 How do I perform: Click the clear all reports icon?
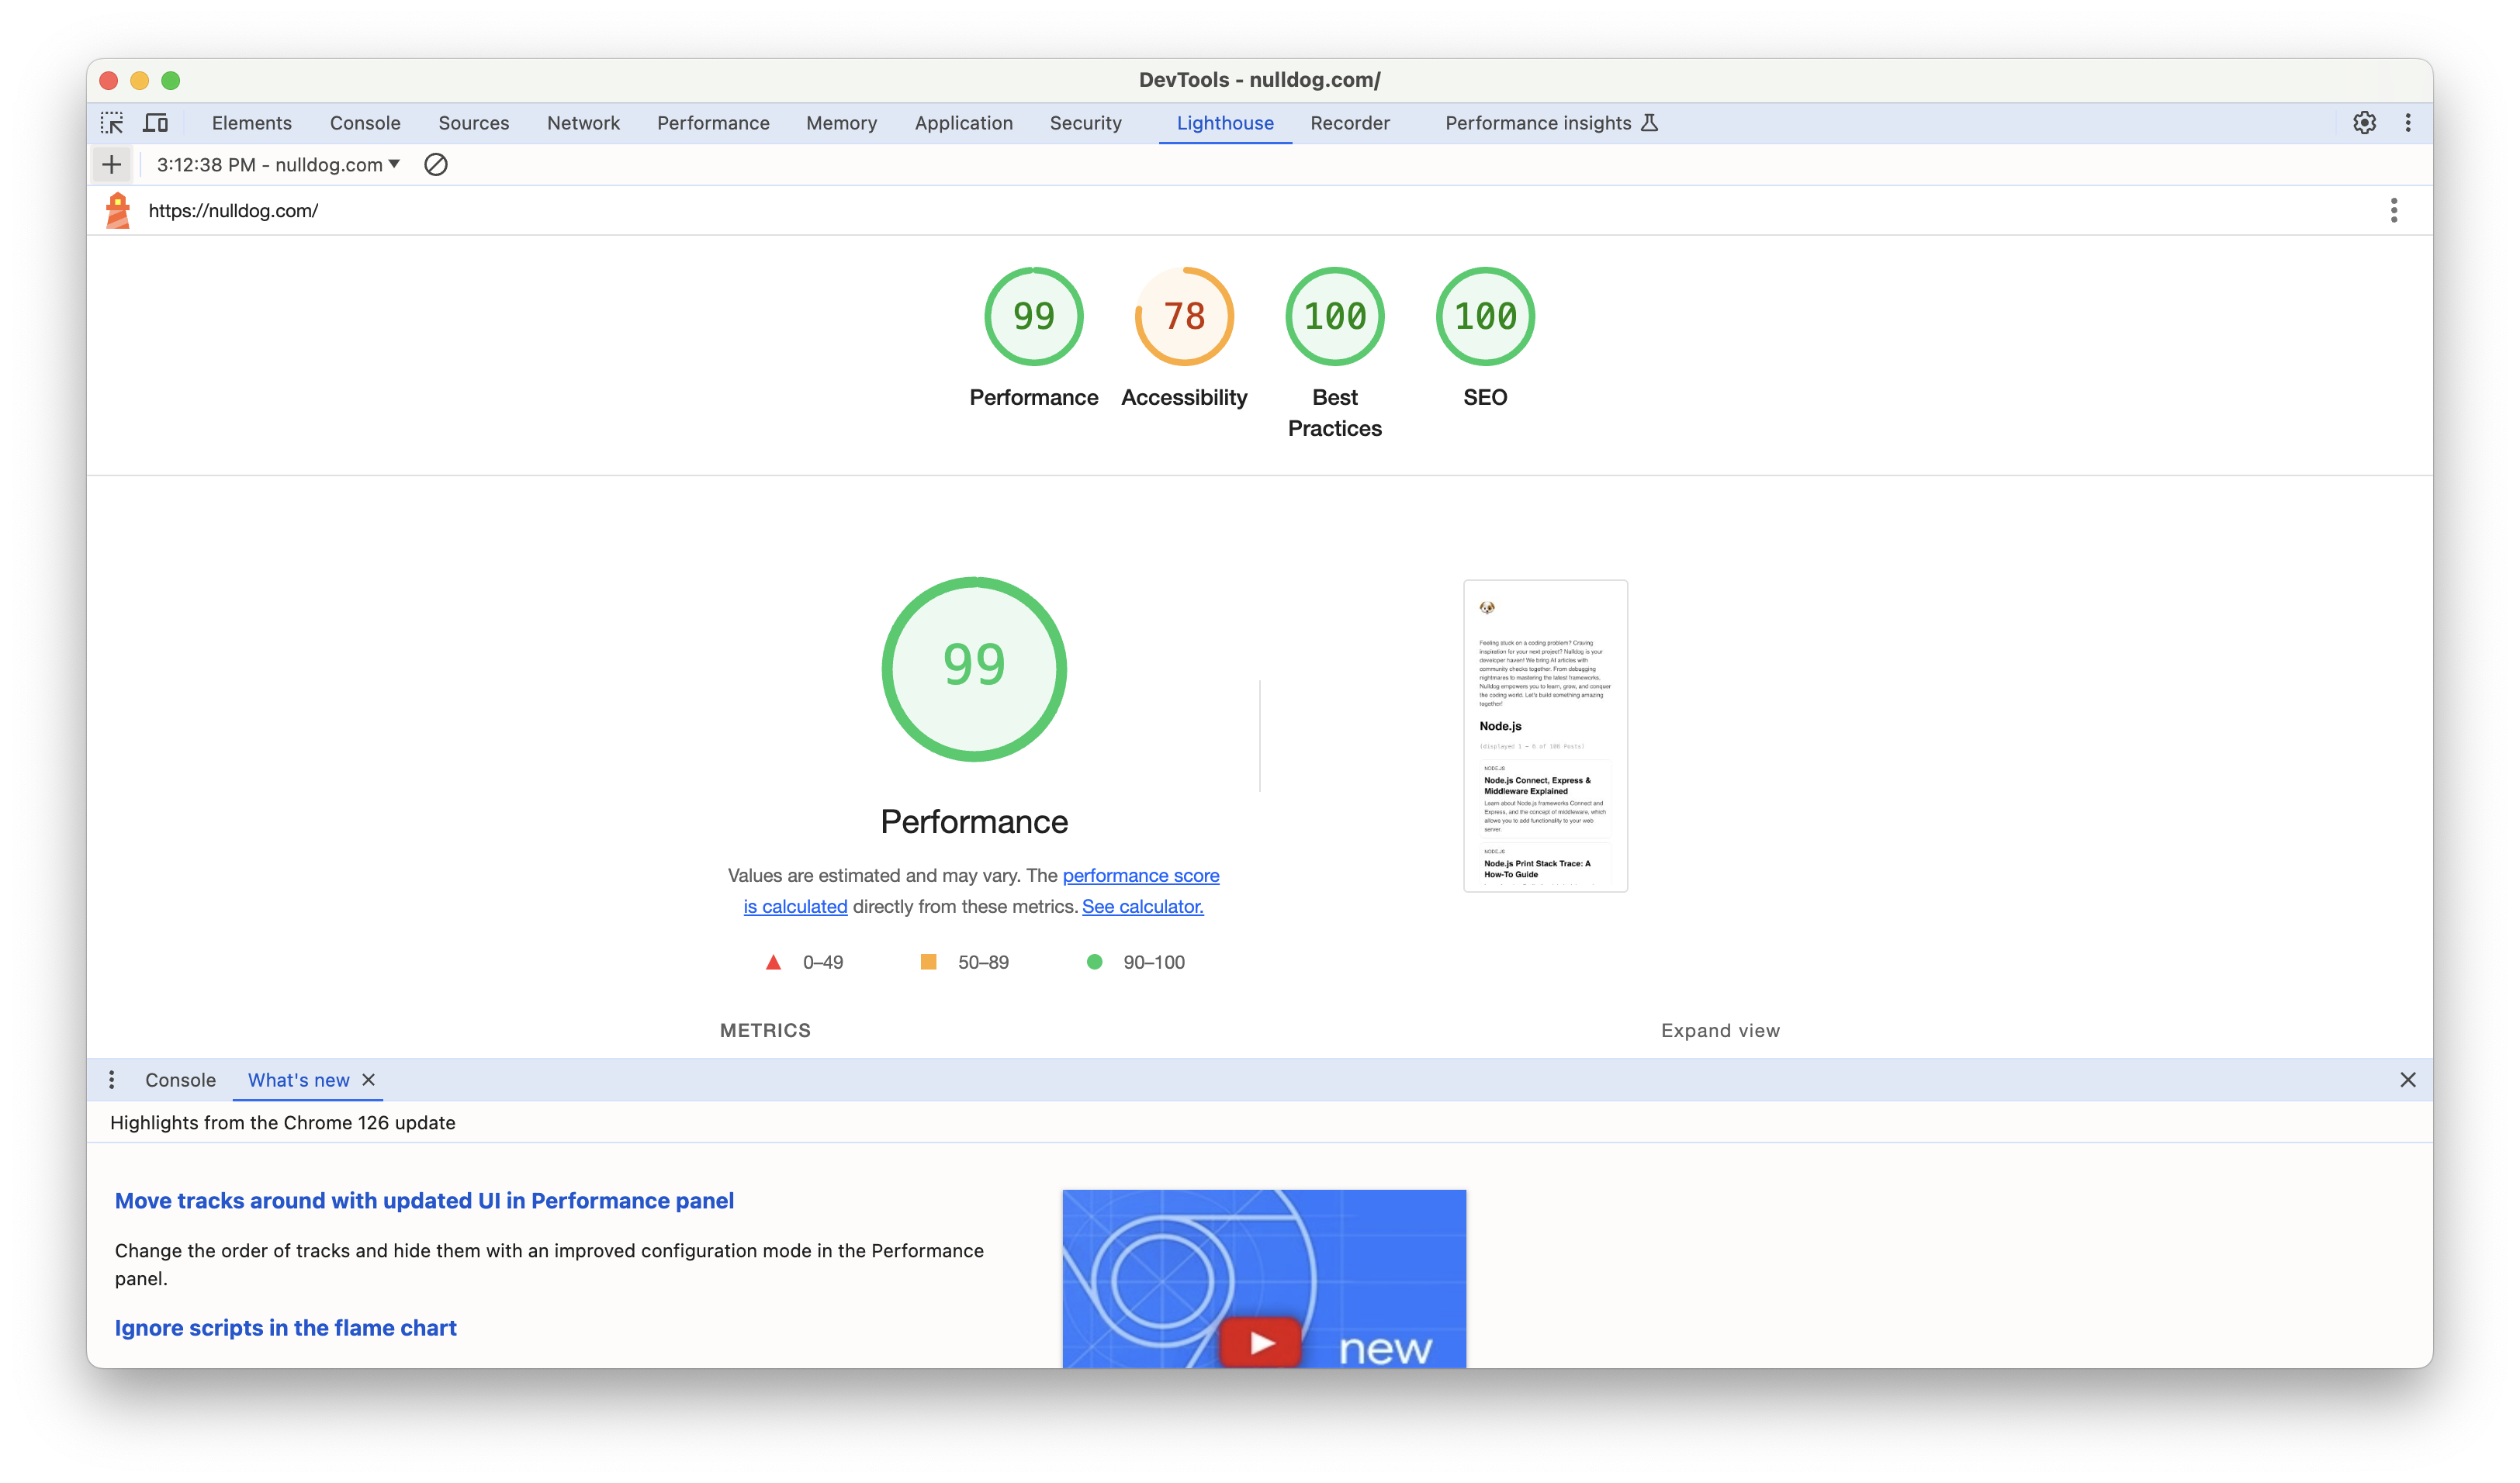[x=436, y=165]
